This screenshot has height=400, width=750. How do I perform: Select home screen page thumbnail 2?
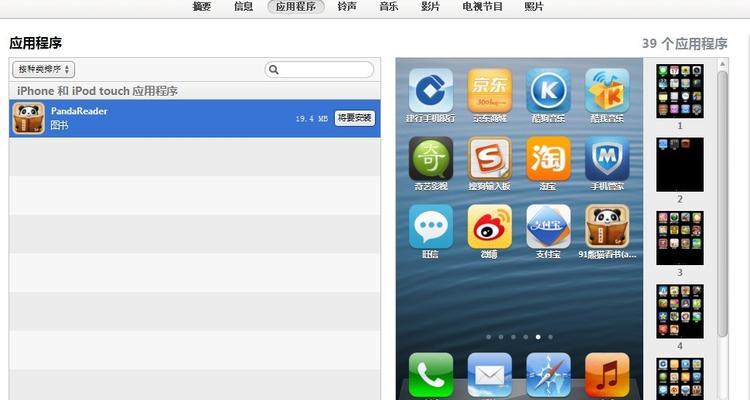[x=680, y=165]
